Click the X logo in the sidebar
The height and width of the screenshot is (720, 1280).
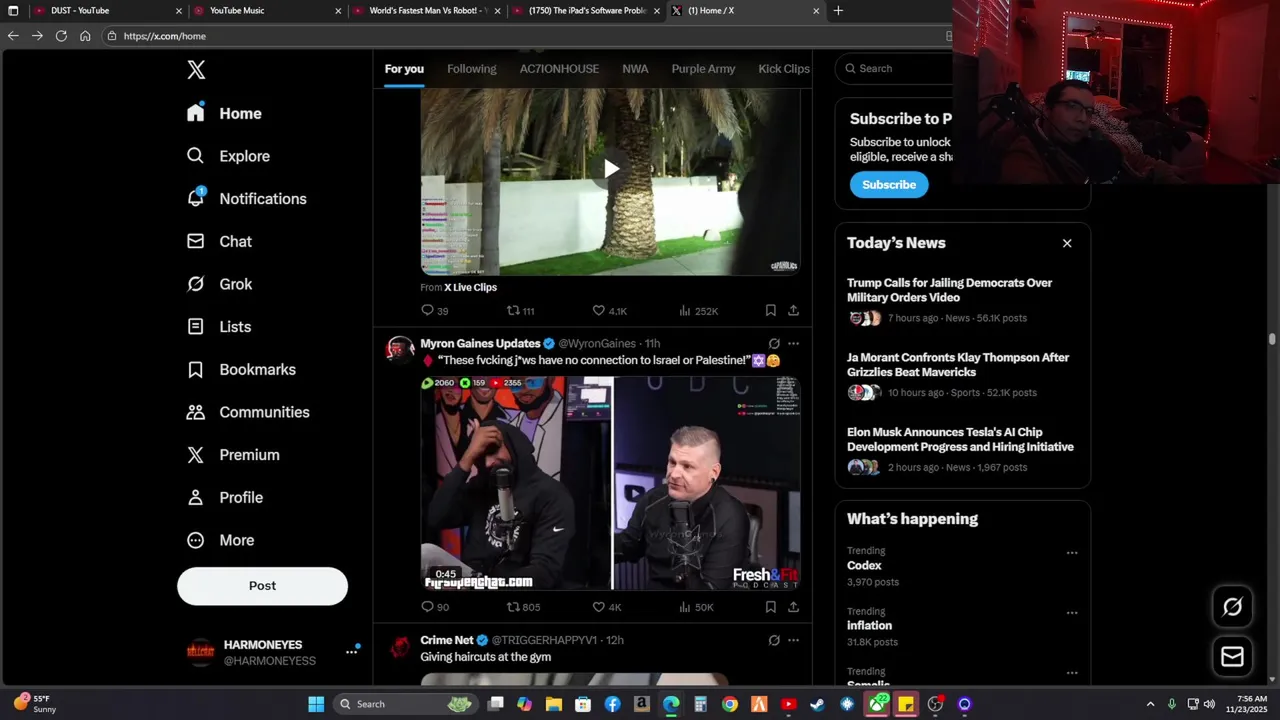pos(196,69)
